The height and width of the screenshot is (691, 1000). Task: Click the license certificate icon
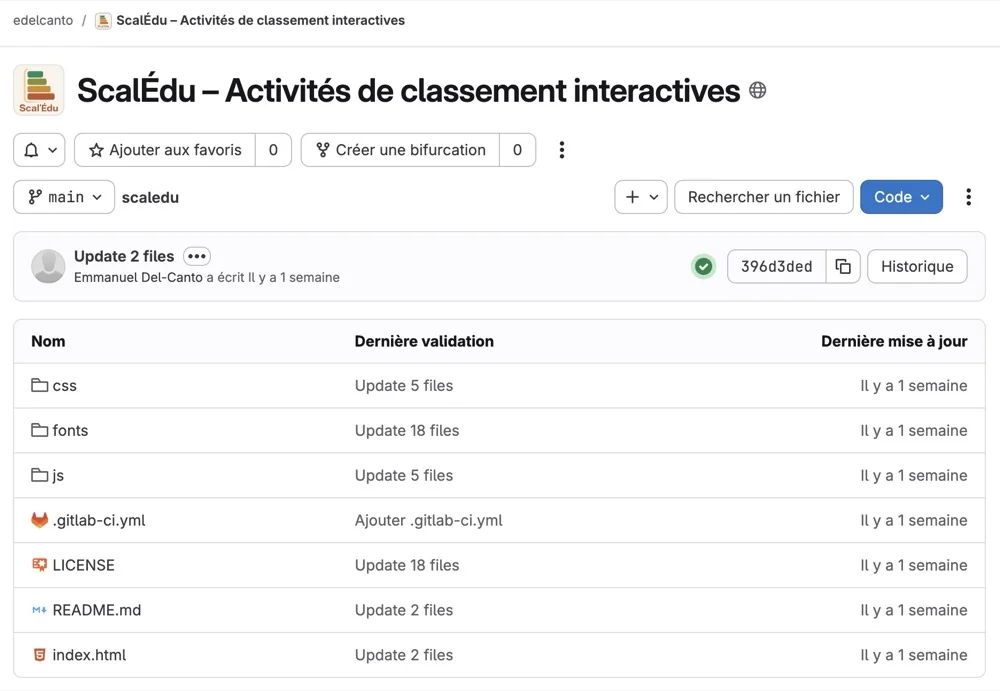click(40, 565)
